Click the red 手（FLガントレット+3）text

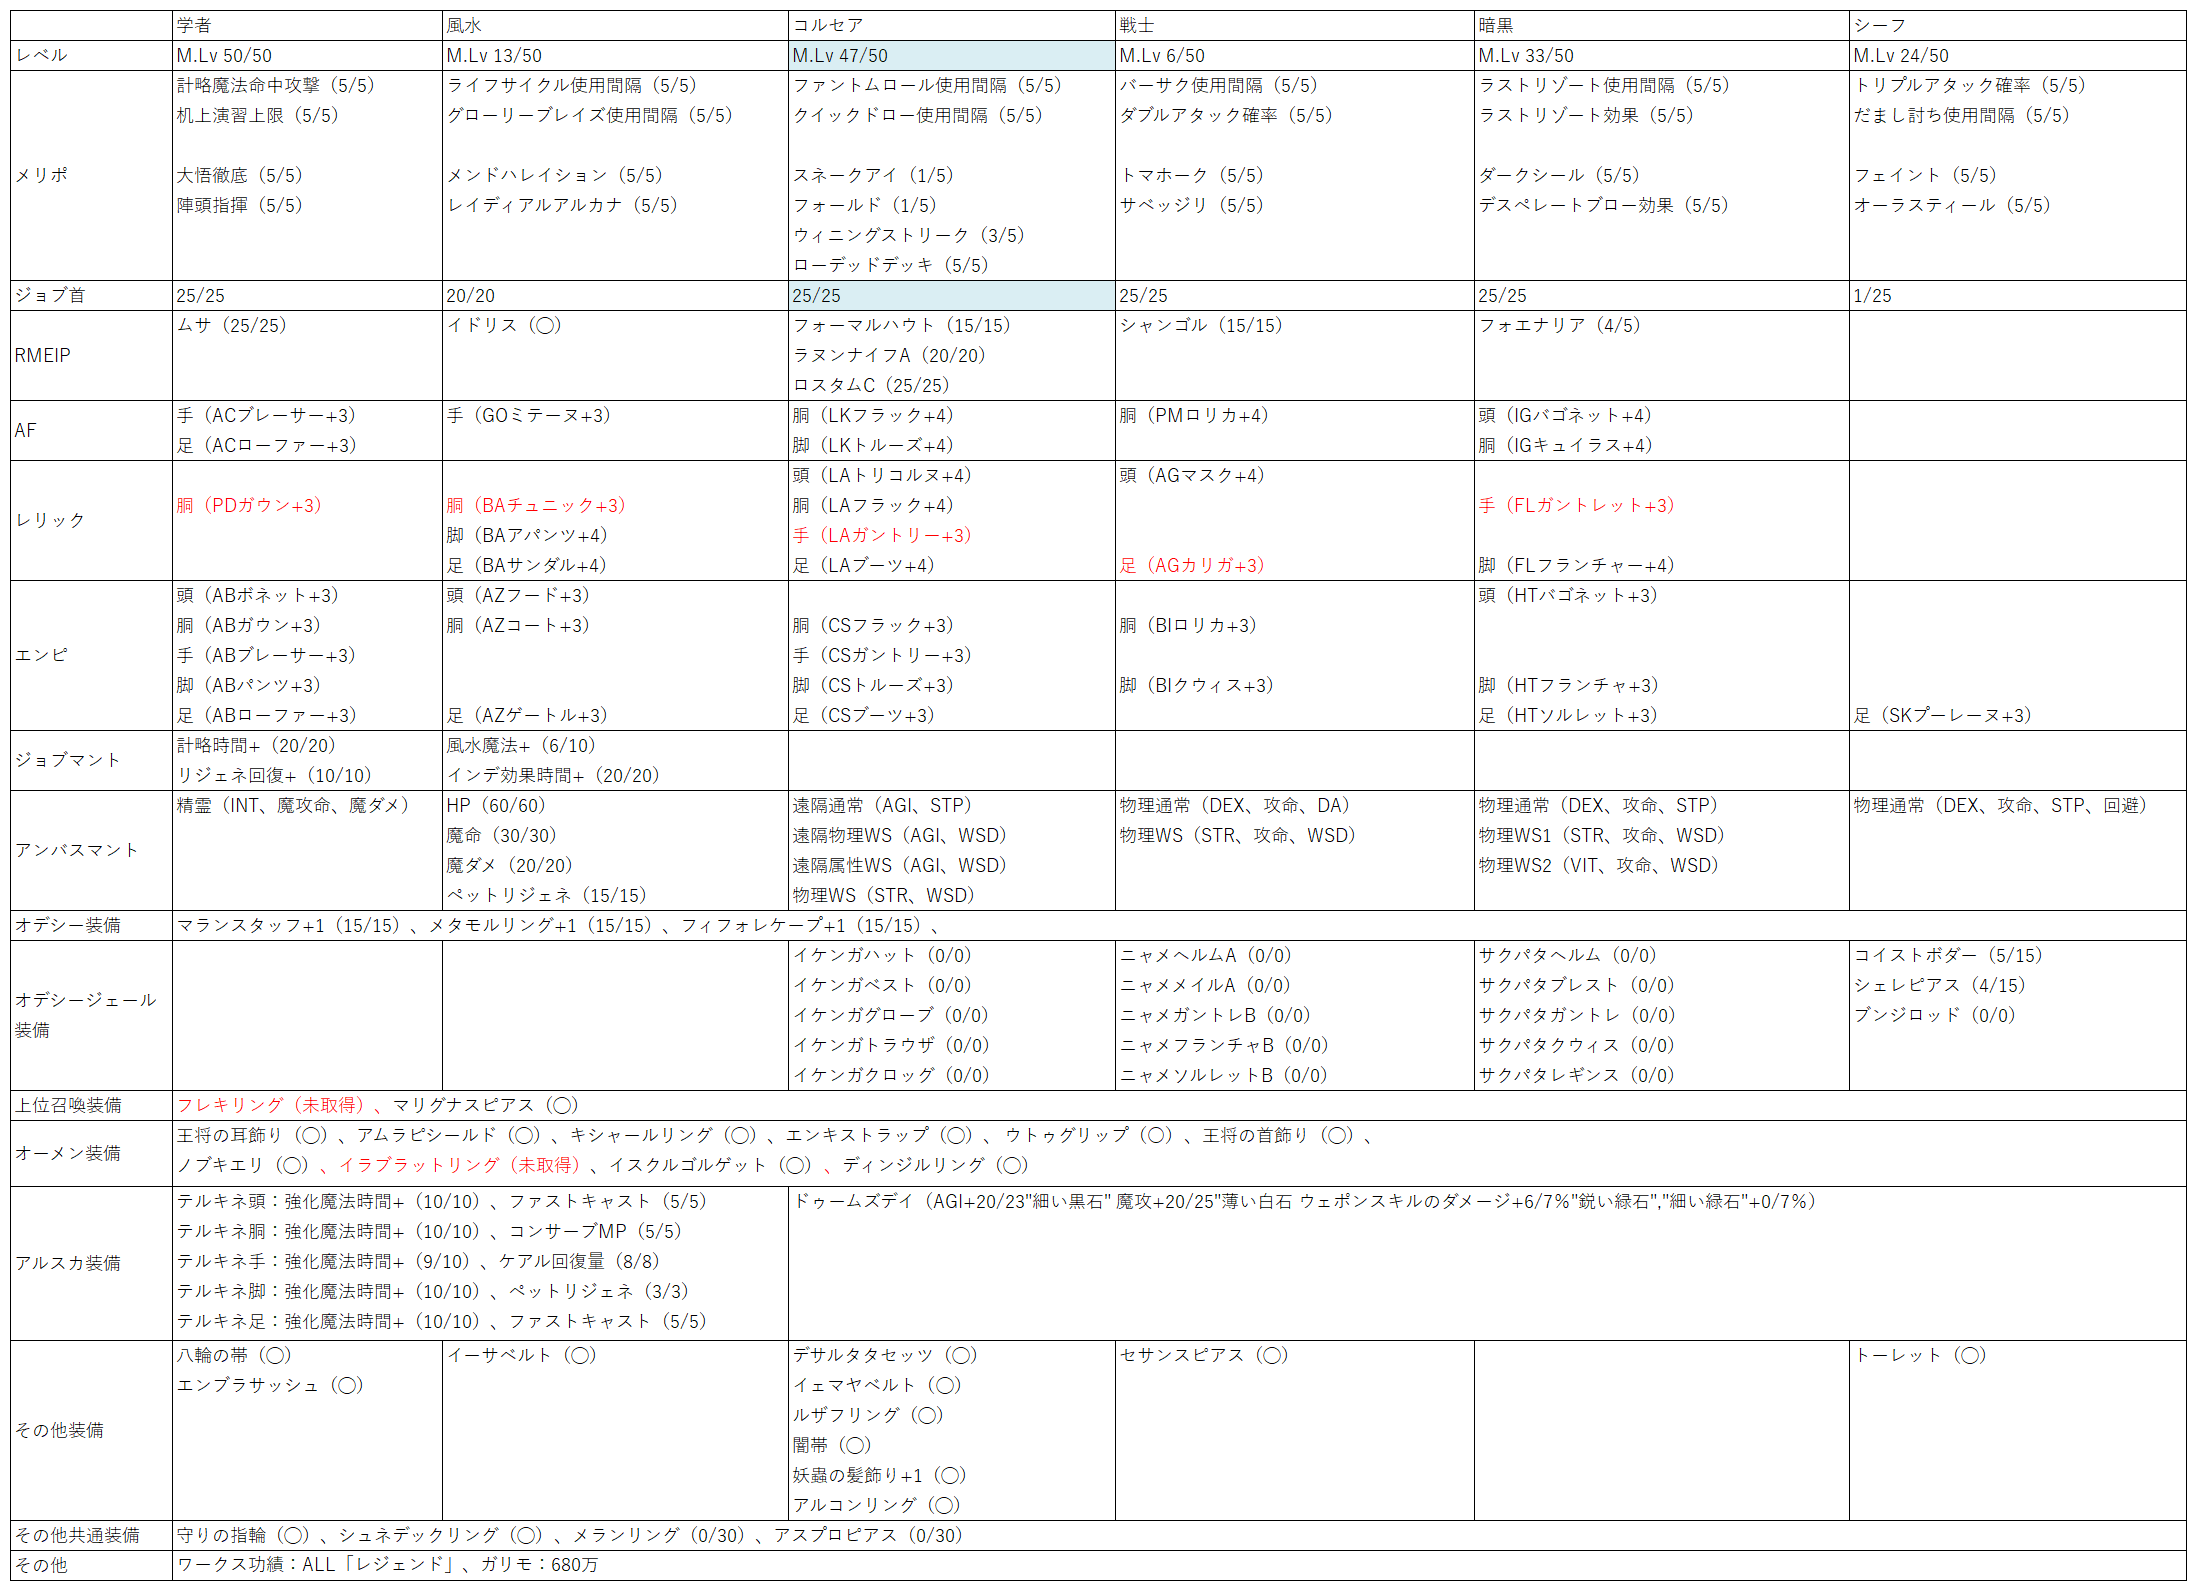coord(1576,505)
